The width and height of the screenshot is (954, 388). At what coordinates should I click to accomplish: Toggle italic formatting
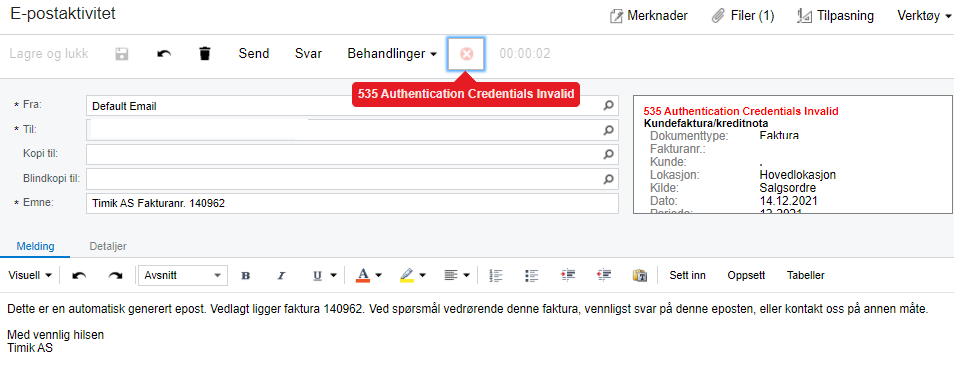click(281, 275)
